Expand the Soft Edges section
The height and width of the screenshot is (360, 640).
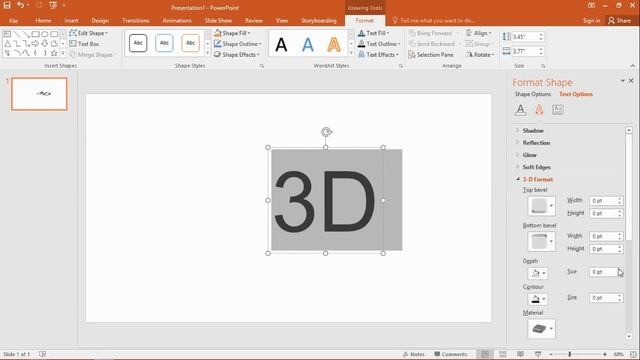click(536, 167)
